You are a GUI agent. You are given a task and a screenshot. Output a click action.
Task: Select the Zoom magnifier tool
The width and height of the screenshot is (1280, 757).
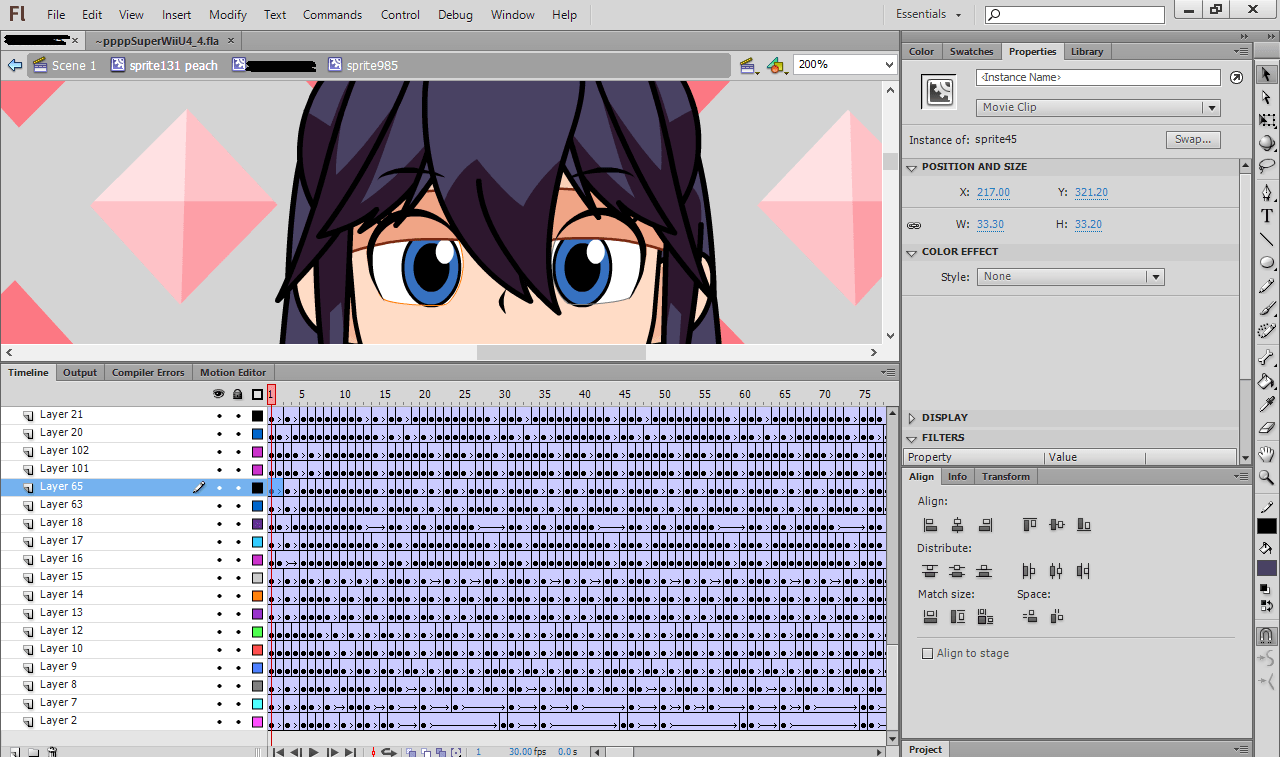(1266, 477)
